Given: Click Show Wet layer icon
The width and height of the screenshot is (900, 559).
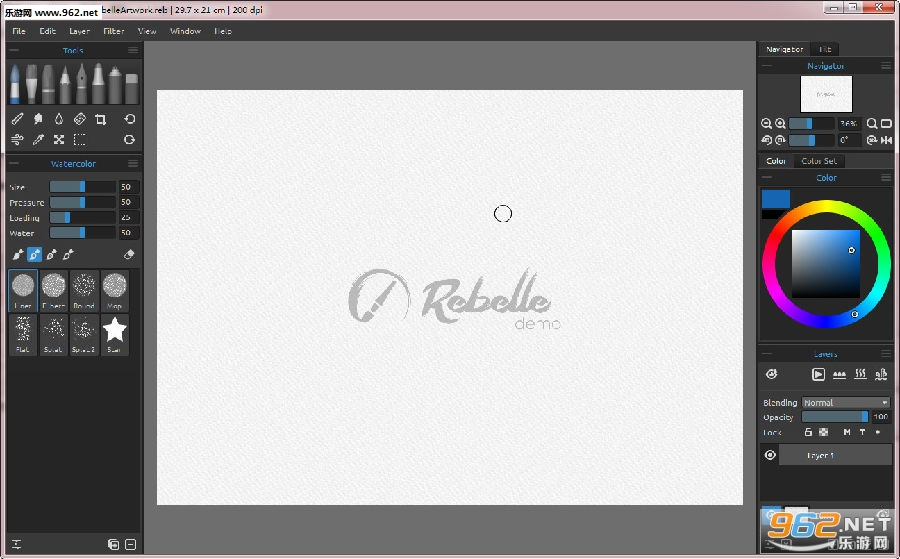Looking at the screenshot, I should (x=771, y=374).
